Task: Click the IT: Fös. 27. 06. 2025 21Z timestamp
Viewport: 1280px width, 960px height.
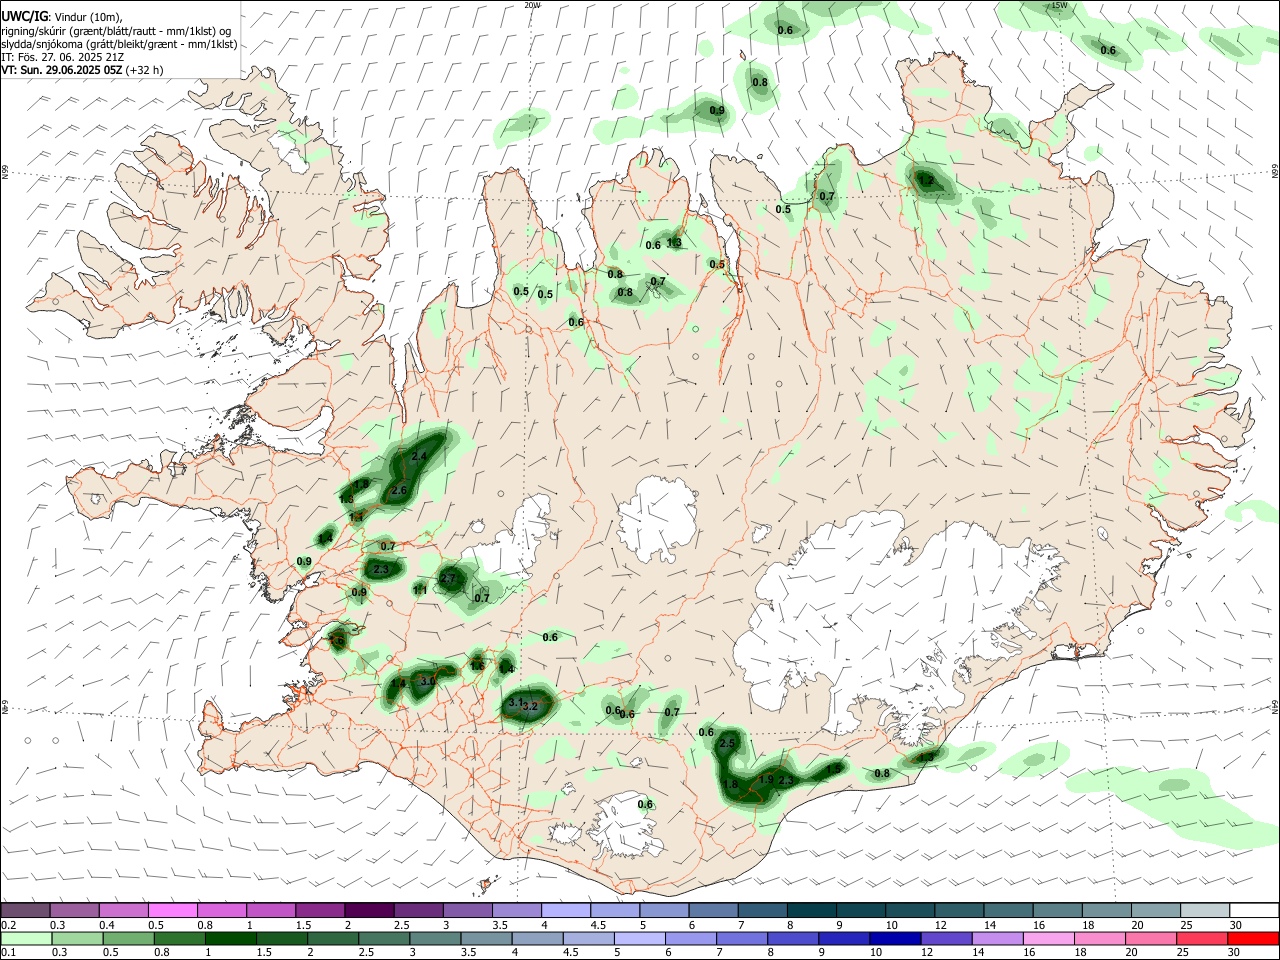Action: pyautogui.click(x=62, y=57)
